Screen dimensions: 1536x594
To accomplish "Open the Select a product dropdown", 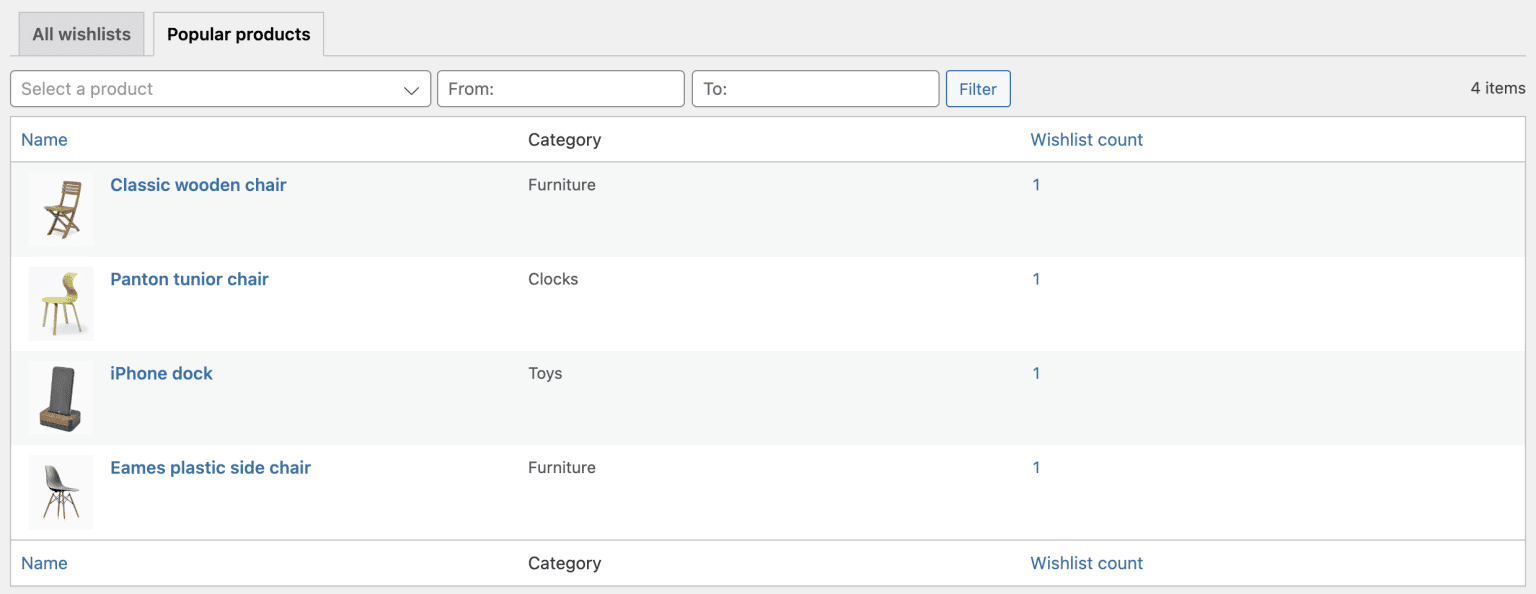I will click(220, 89).
